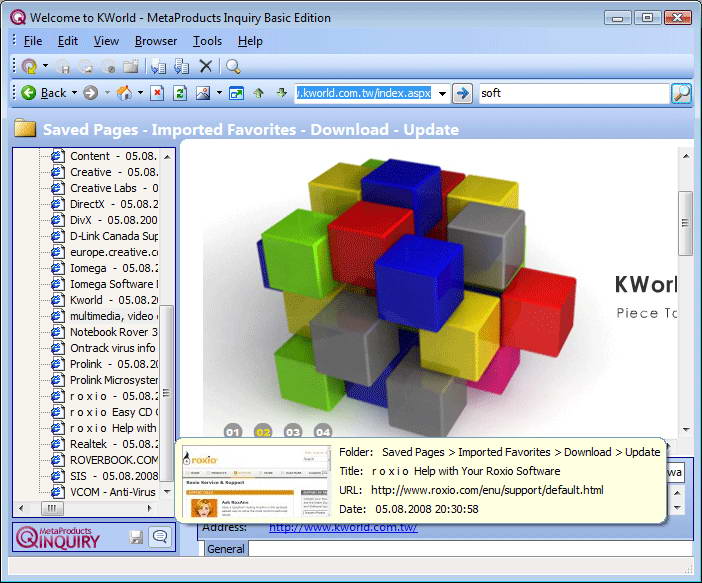Click the web page vertical scrollbar thumb
Image resolution: width=702 pixels, height=583 pixels.
(685, 223)
